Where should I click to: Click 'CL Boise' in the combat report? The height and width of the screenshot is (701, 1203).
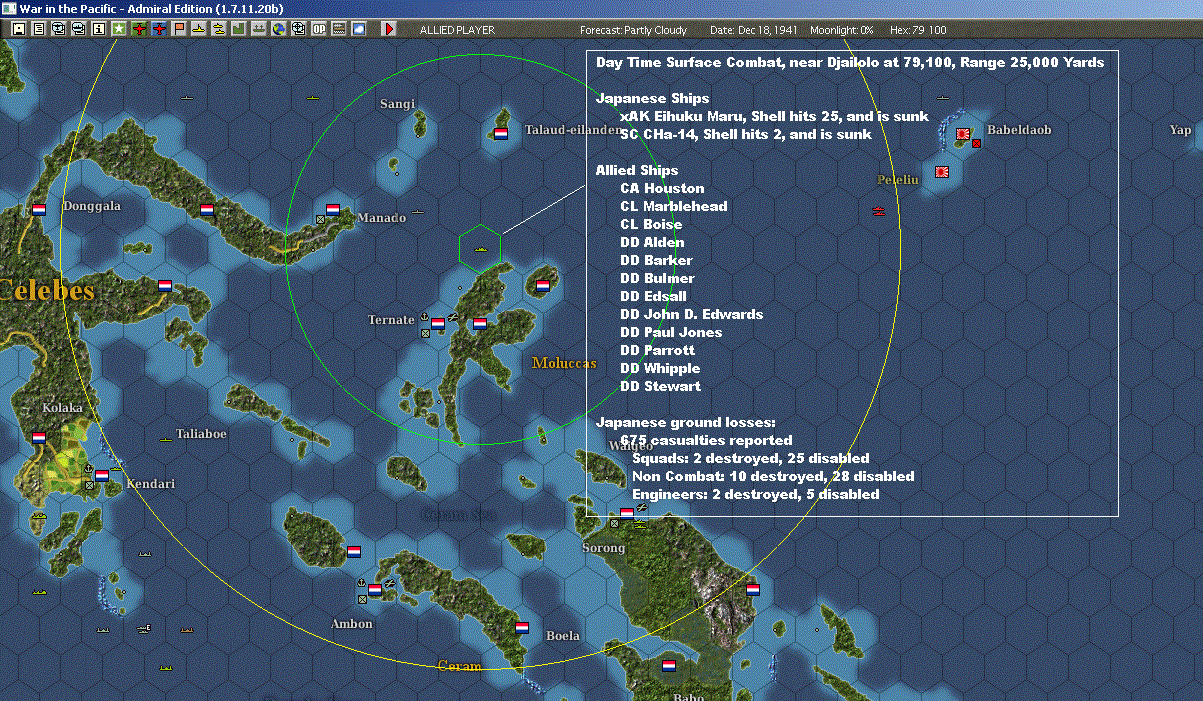(x=651, y=224)
